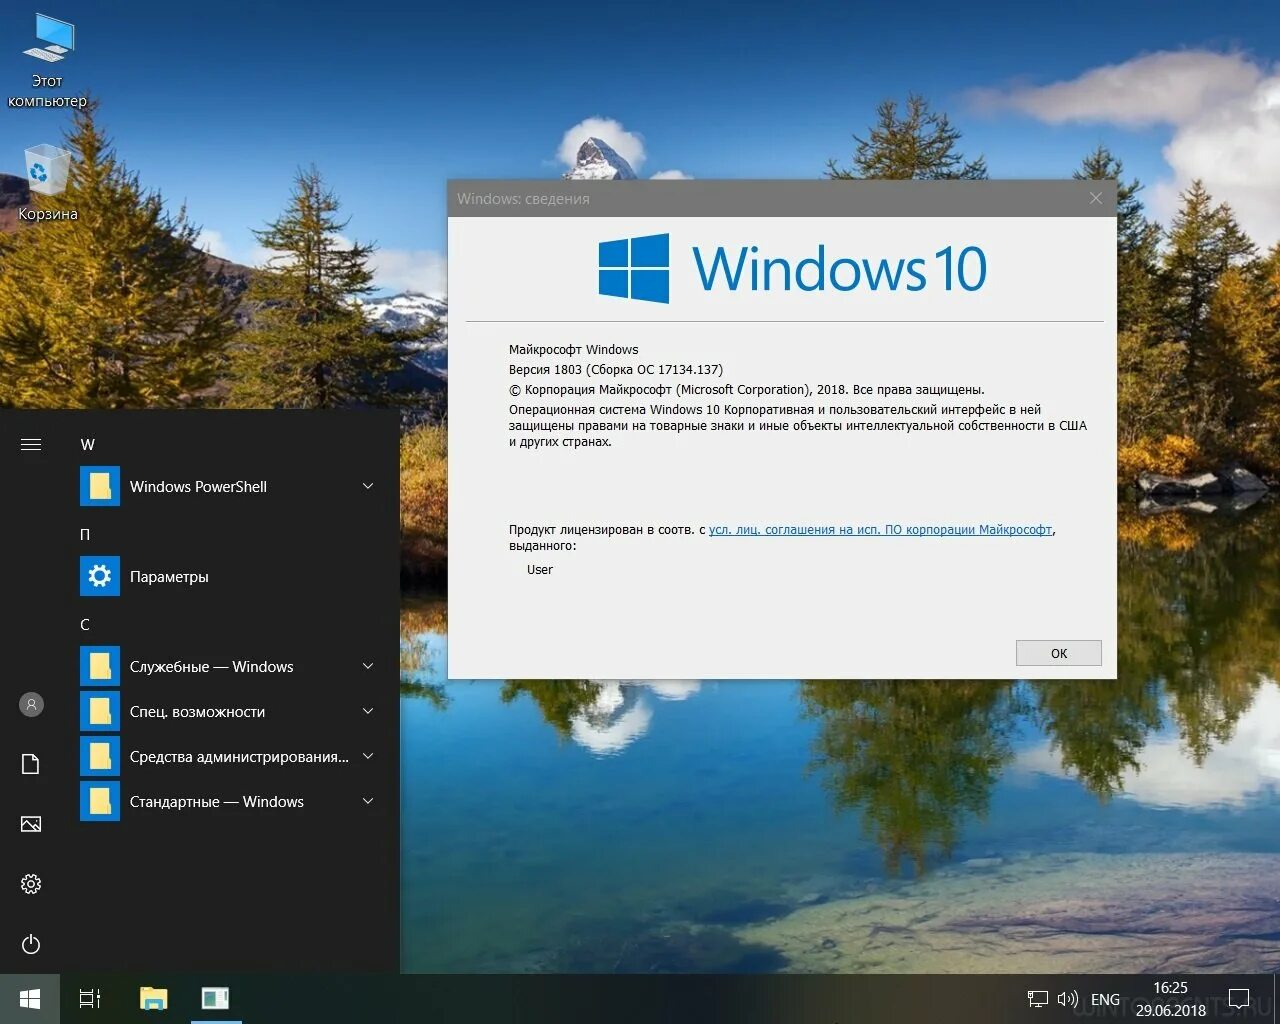Expand Служебные — Windows chevron
Viewport: 1280px width, 1024px height.
coord(368,666)
